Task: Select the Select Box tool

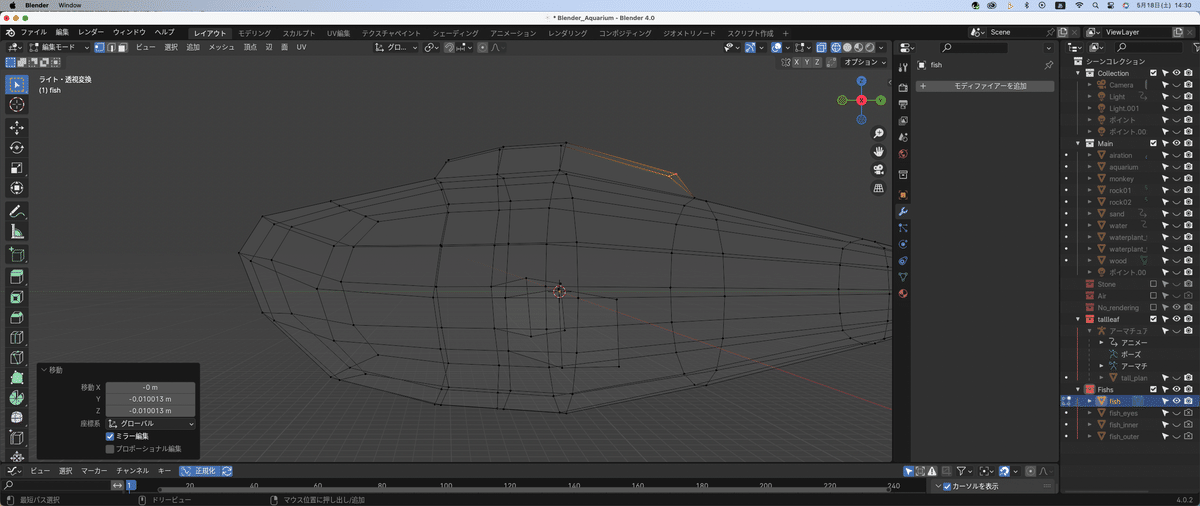Action: pos(17,84)
